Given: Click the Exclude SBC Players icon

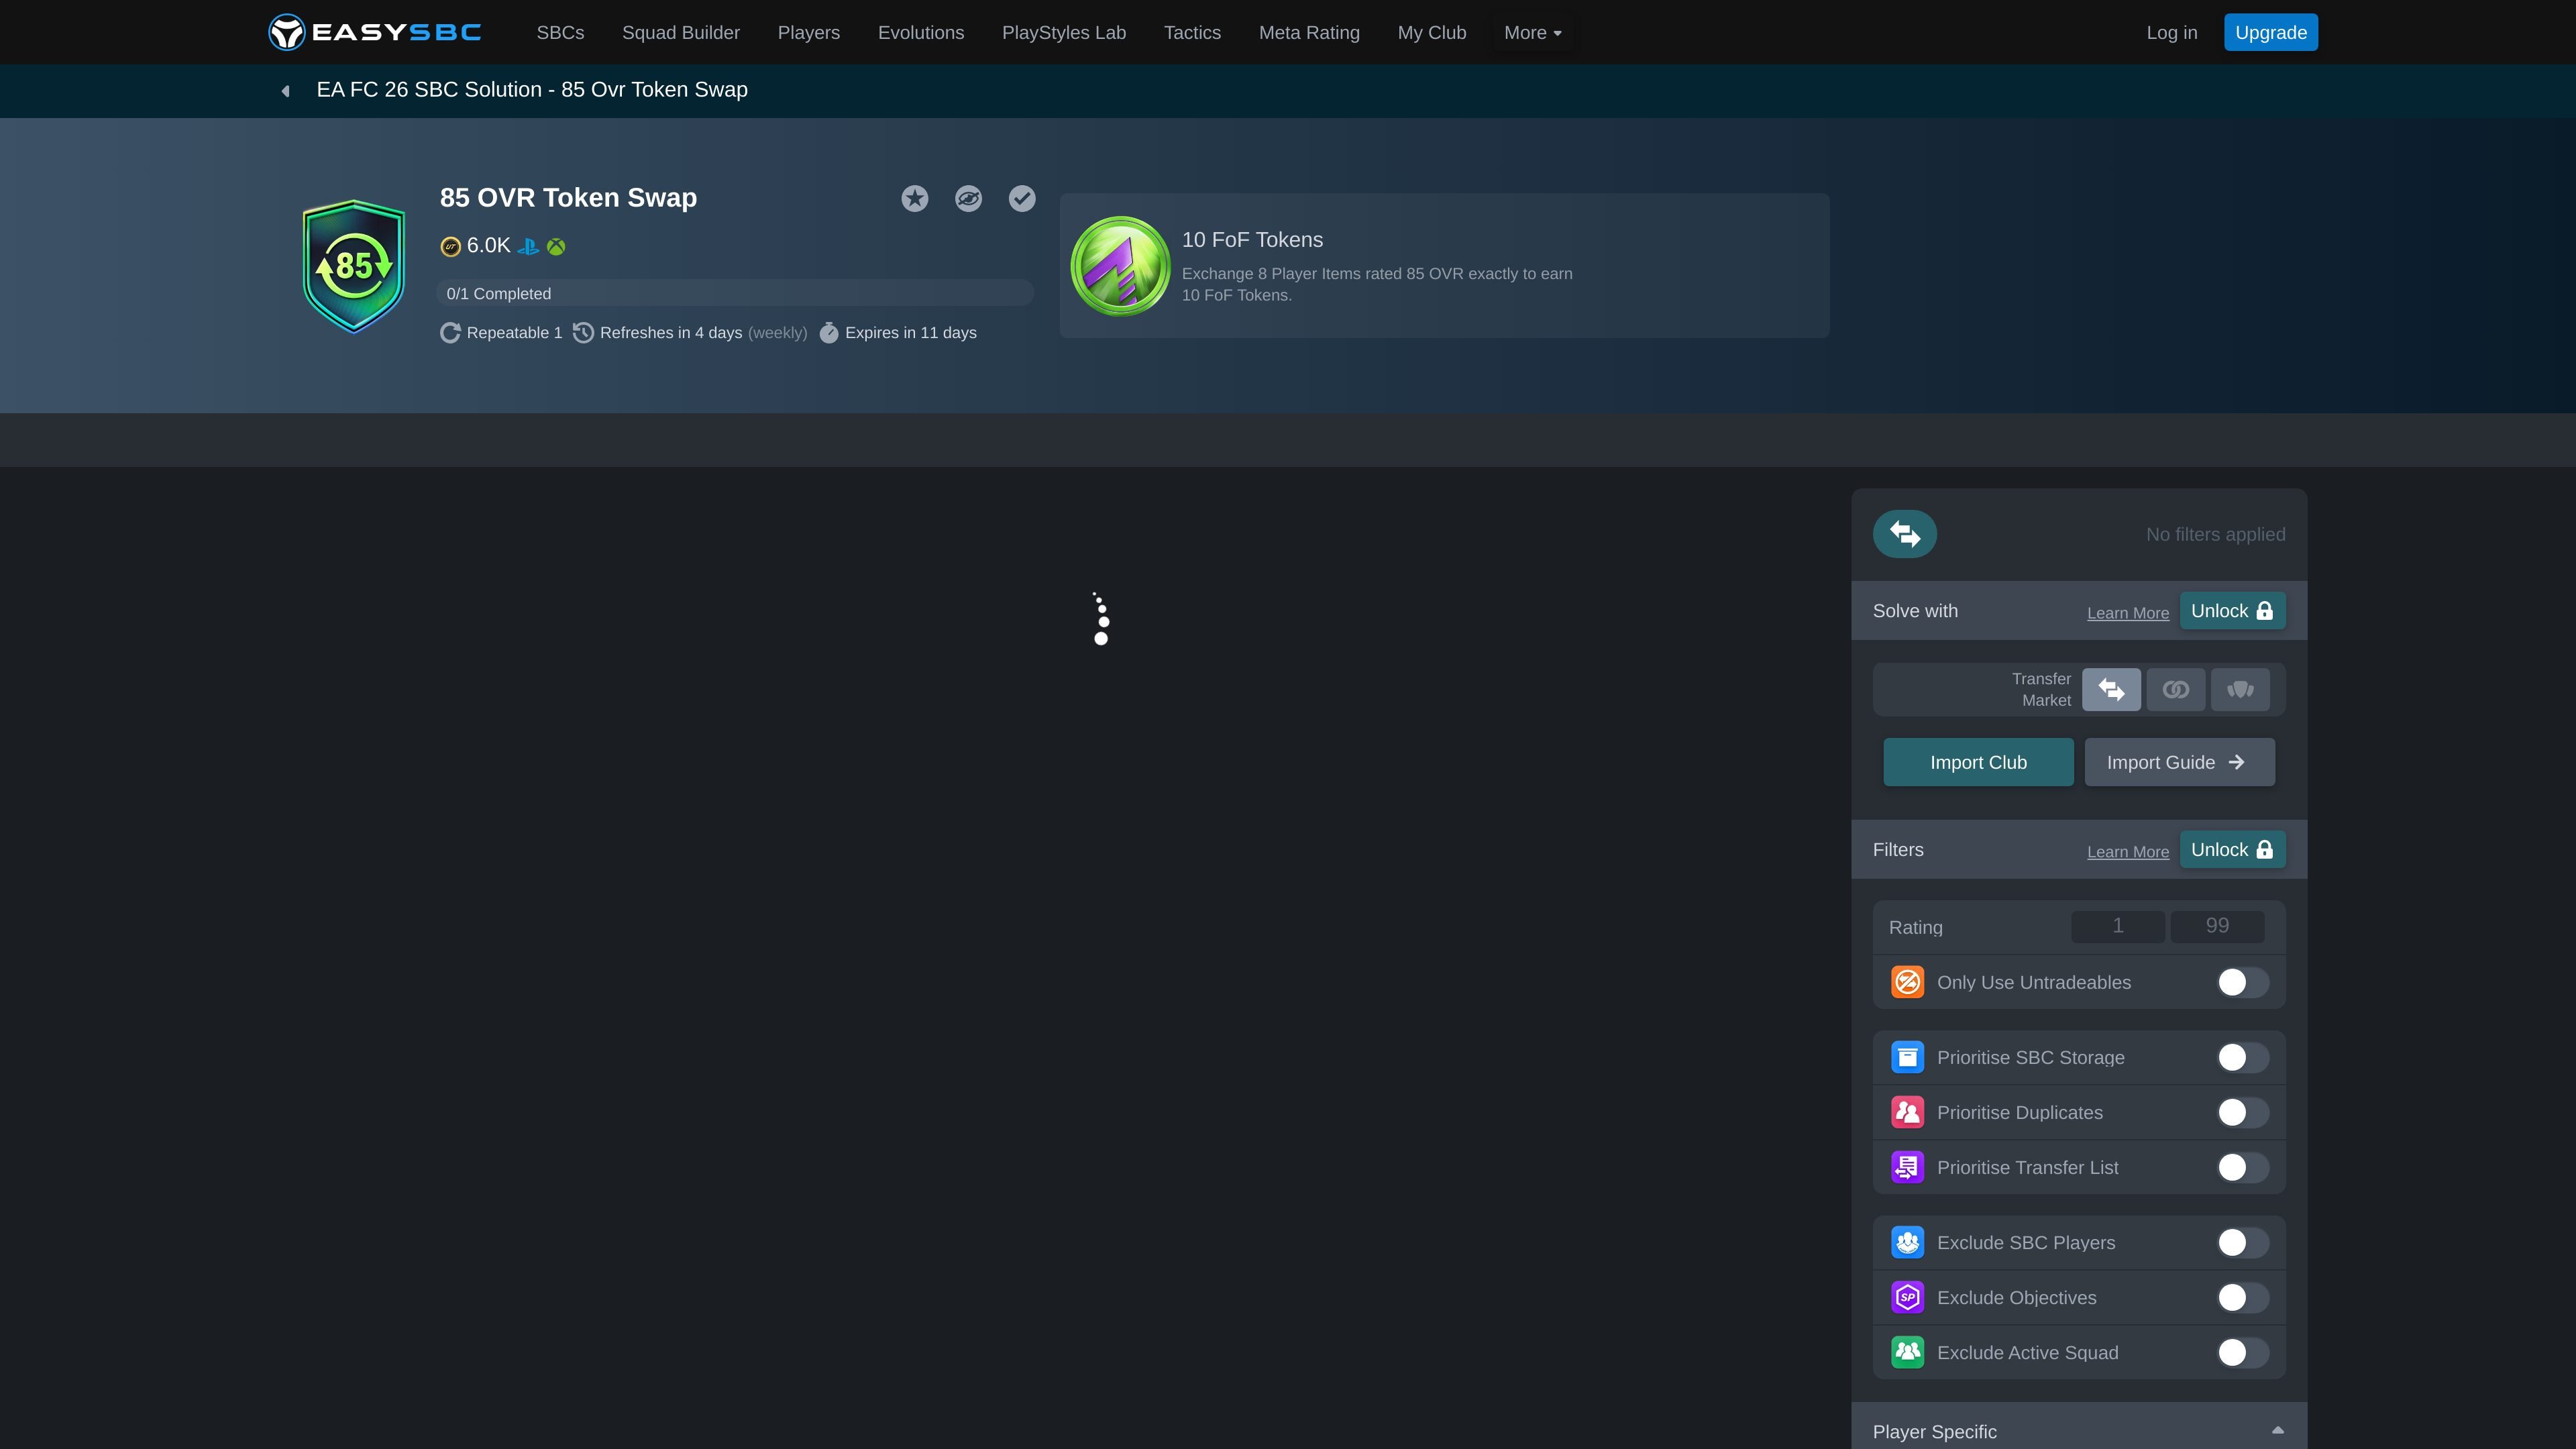Looking at the screenshot, I should coord(1907,1242).
